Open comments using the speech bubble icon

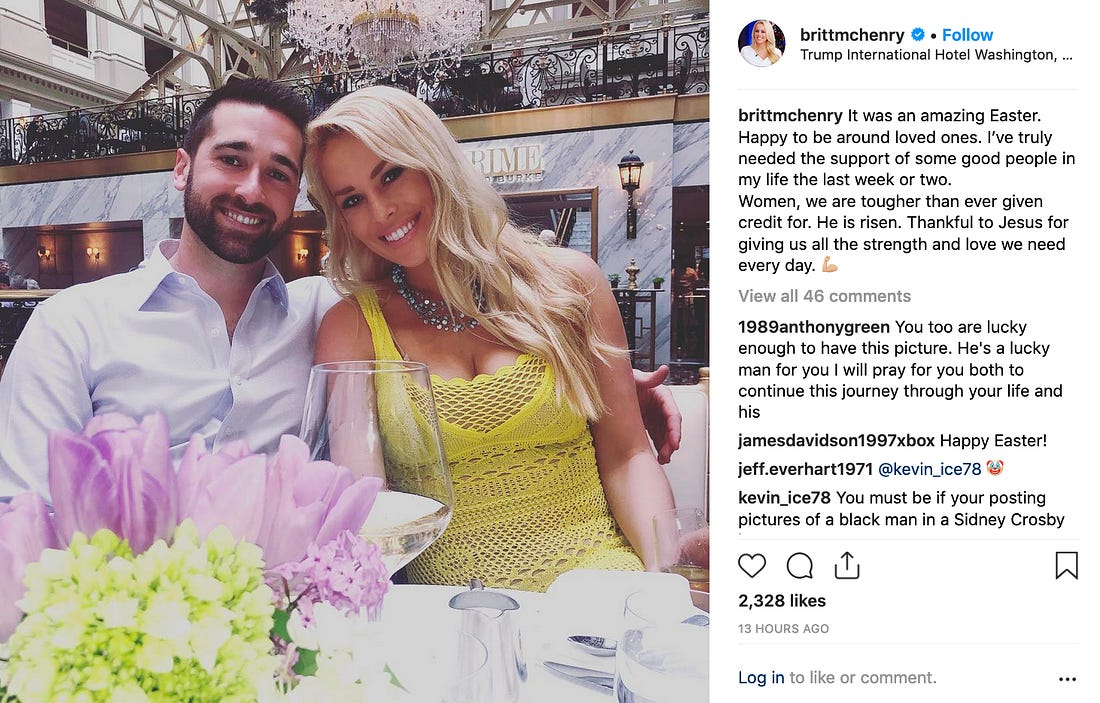click(x=800, y=565)
